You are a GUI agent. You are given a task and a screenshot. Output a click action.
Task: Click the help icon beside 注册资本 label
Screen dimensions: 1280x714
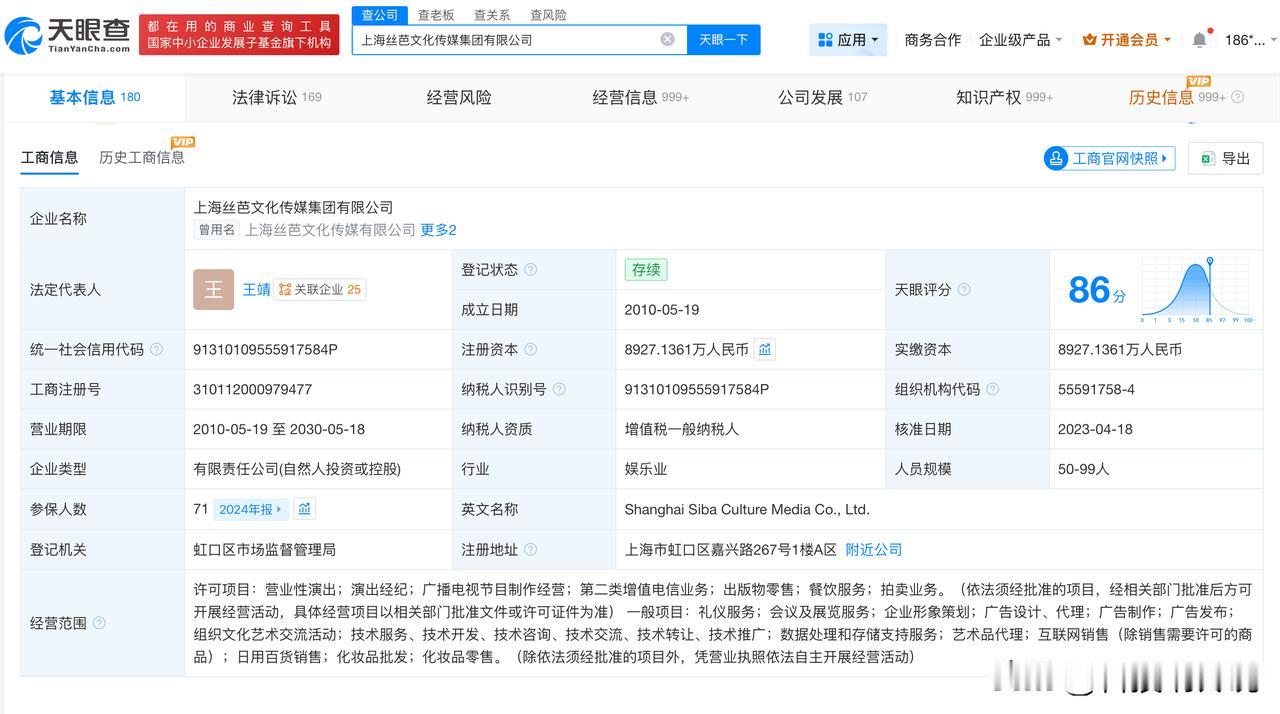coord(531,350)
